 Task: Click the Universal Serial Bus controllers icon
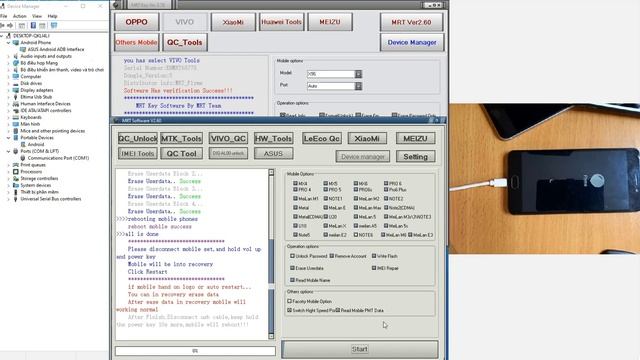coord(16,199)
